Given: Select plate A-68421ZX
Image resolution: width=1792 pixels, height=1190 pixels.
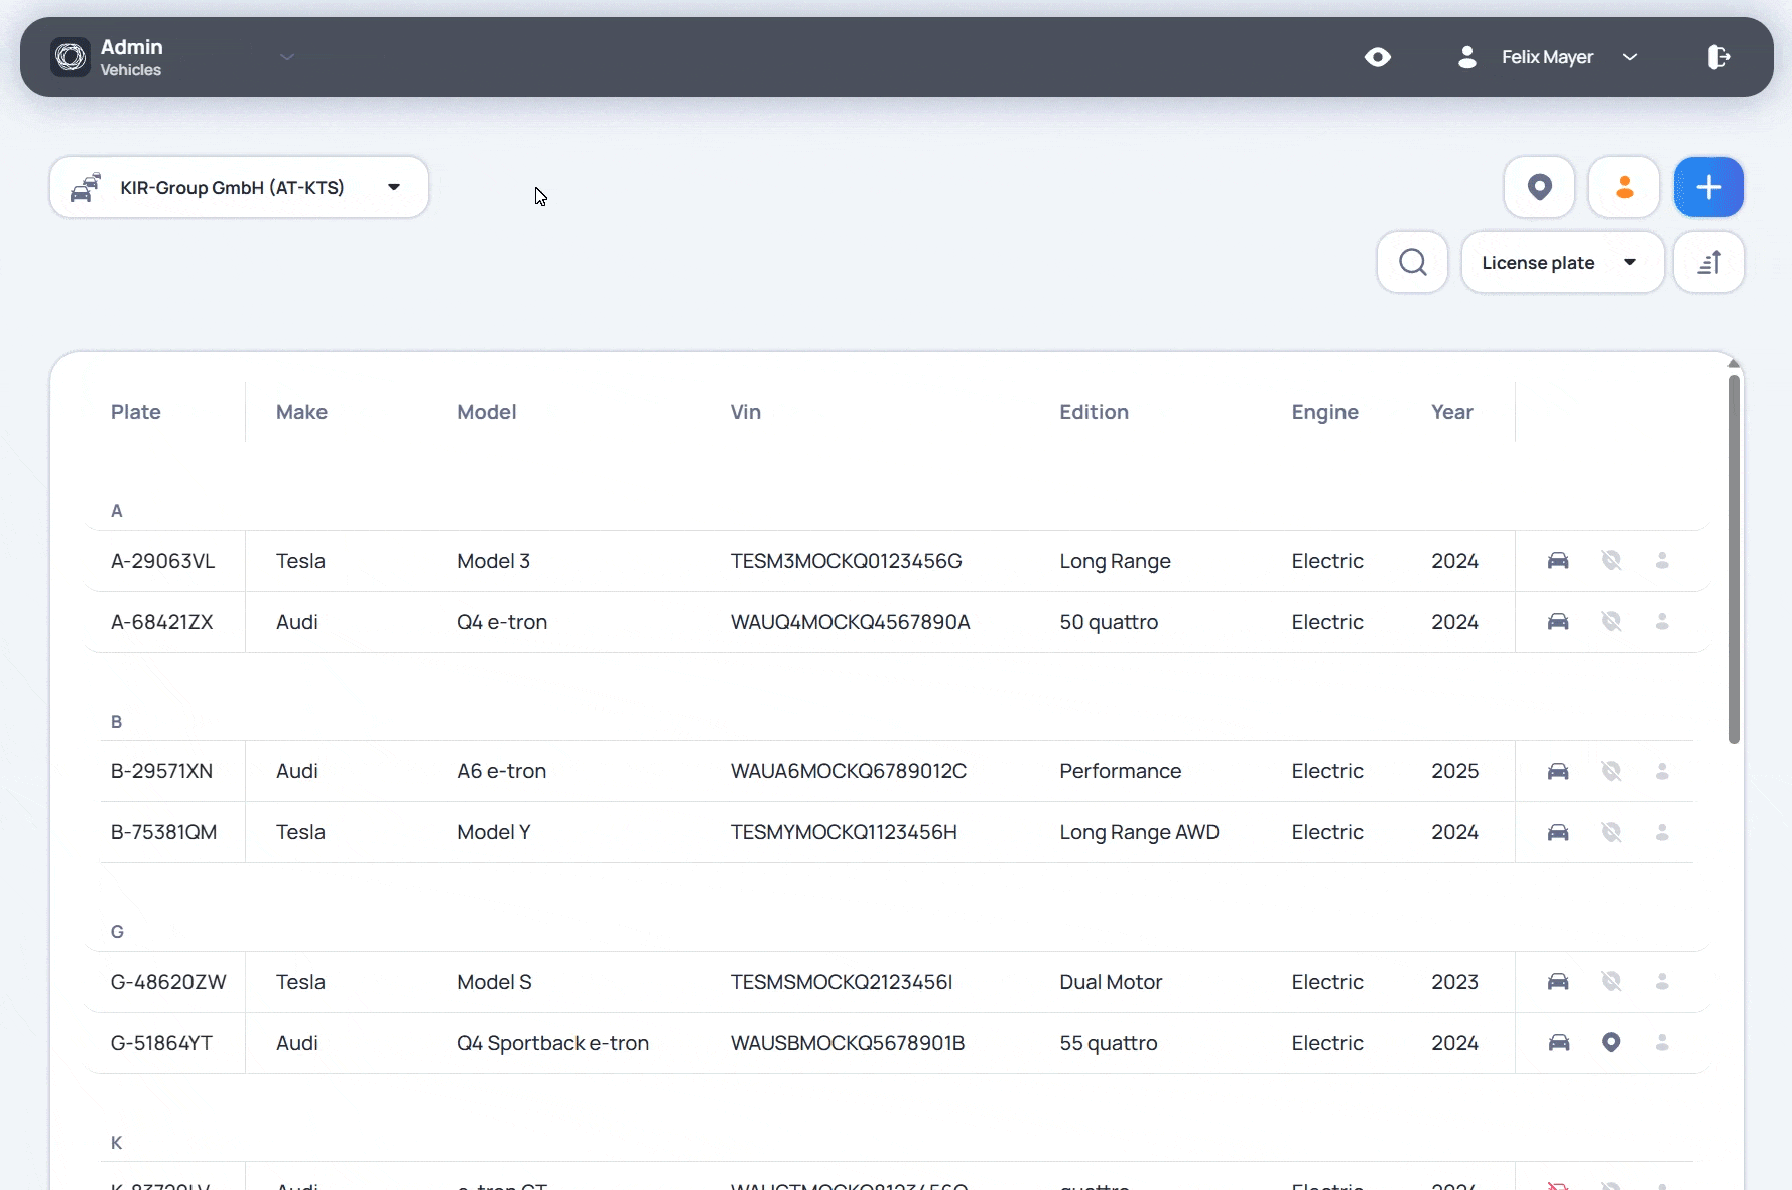Looking at the screenshot, I should pos(162,622).
